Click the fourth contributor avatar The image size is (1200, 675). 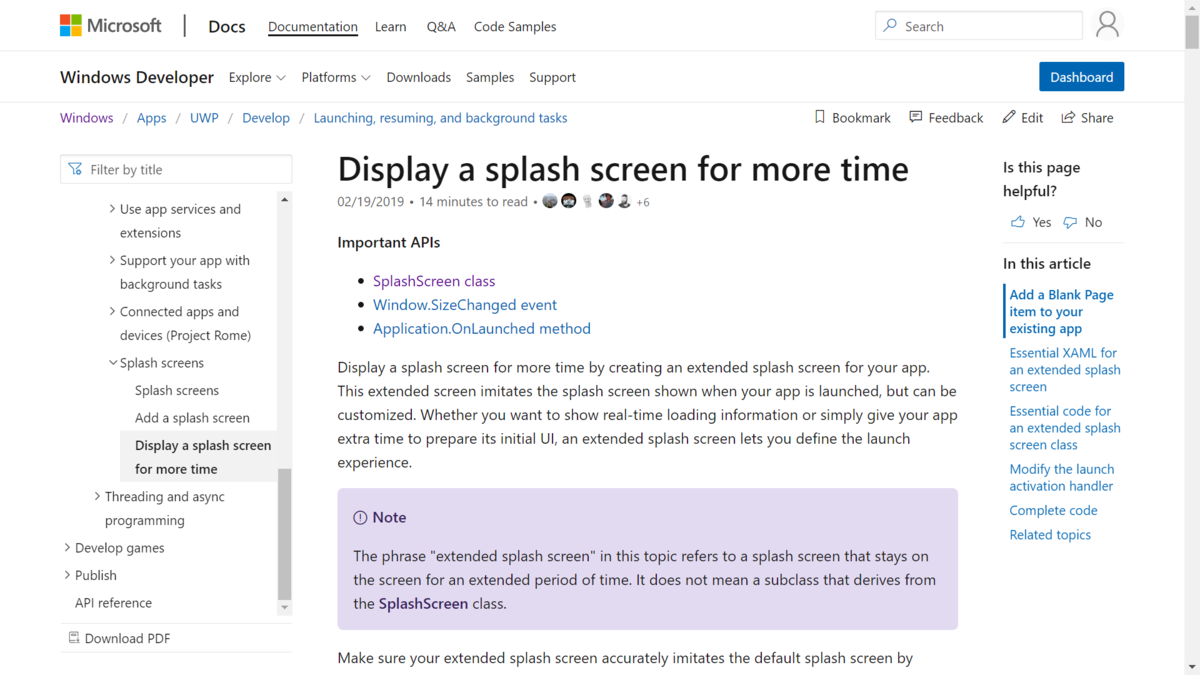[606, 201]
